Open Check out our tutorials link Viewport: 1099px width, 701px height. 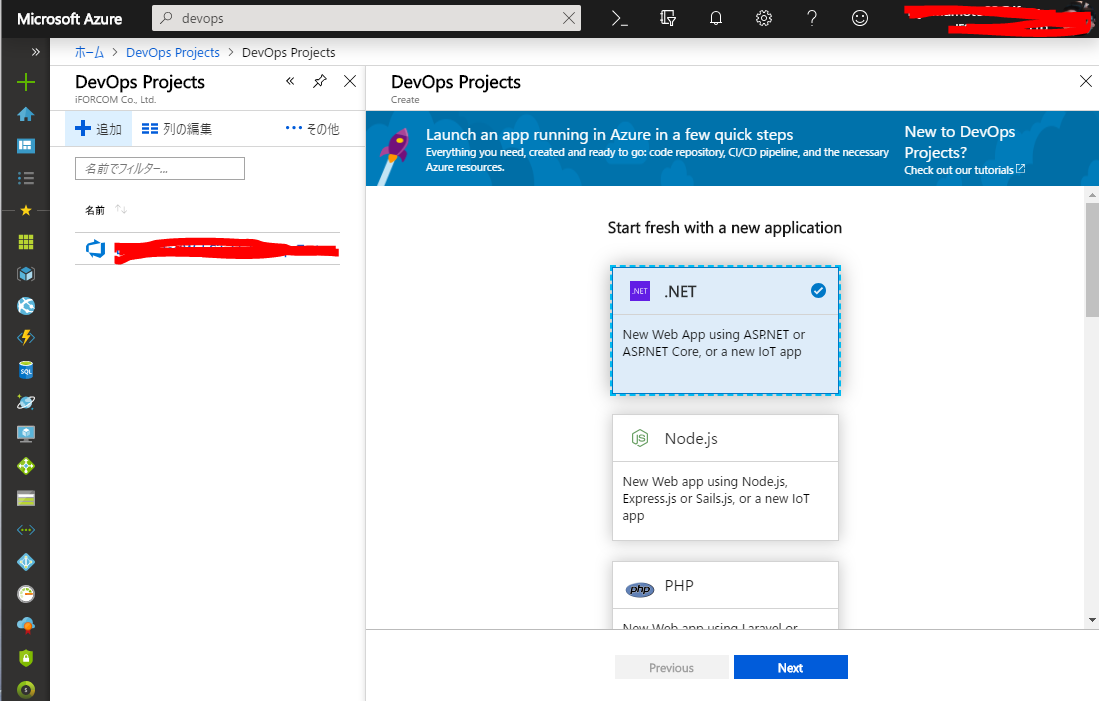[964, 170]
